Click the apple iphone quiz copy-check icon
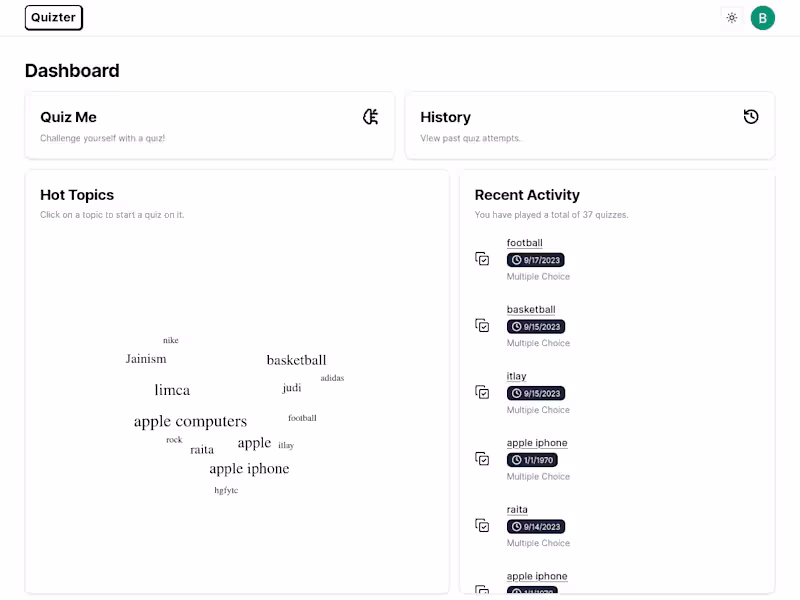This screenshot has width=800, height=600. tap(482, 459)
